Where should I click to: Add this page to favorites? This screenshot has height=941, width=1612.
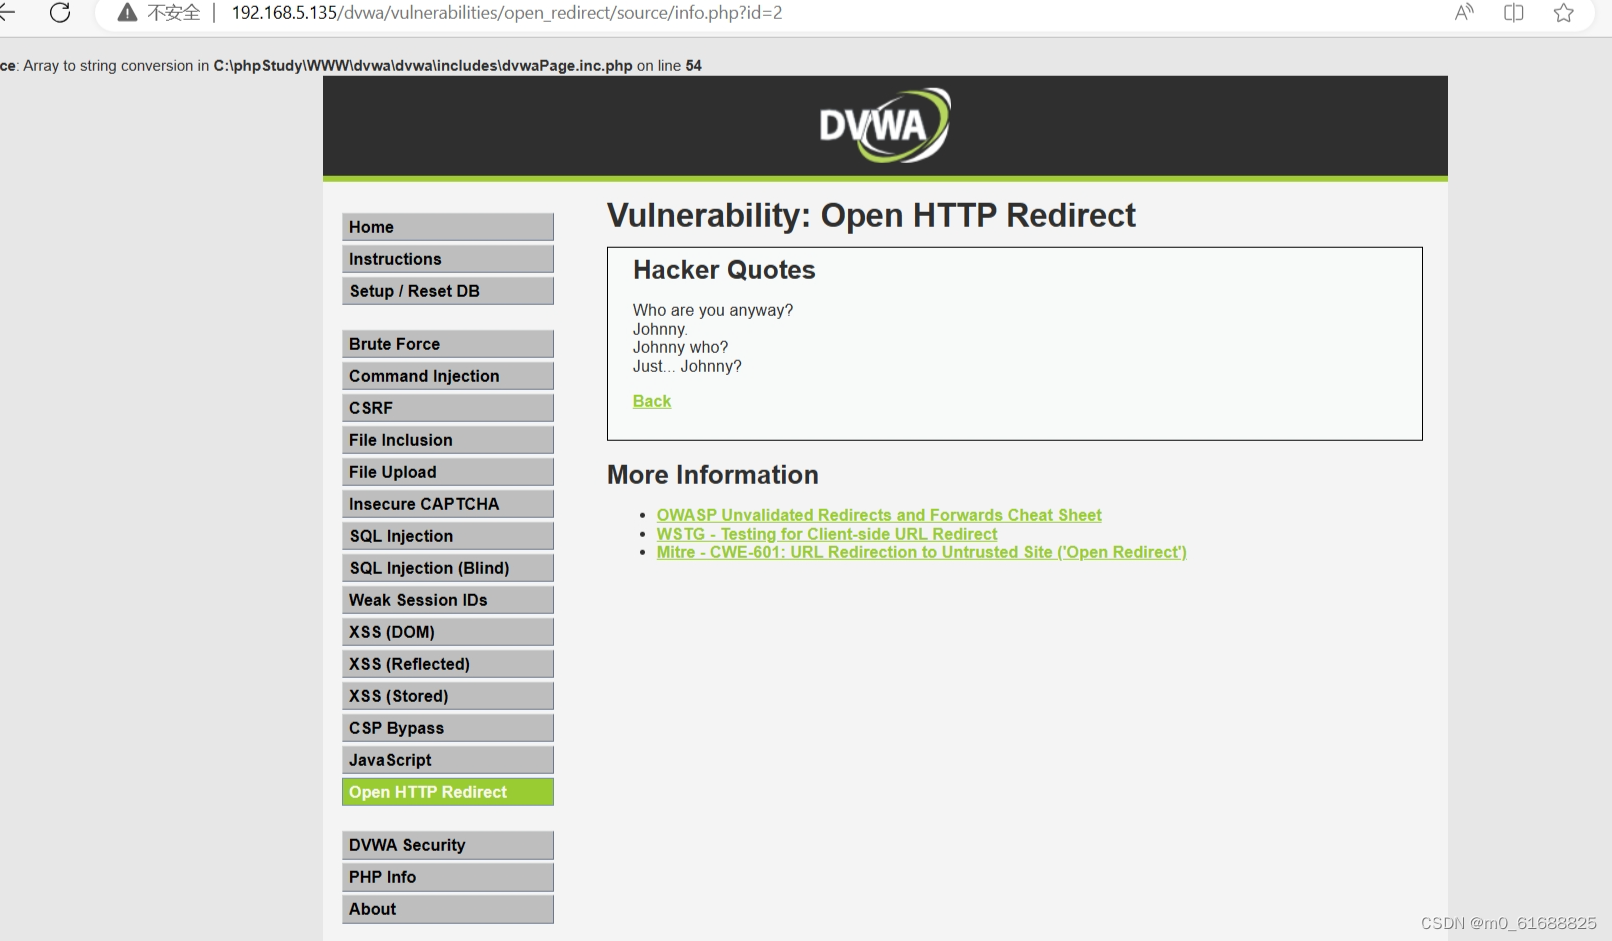[x=1562, y=13]
